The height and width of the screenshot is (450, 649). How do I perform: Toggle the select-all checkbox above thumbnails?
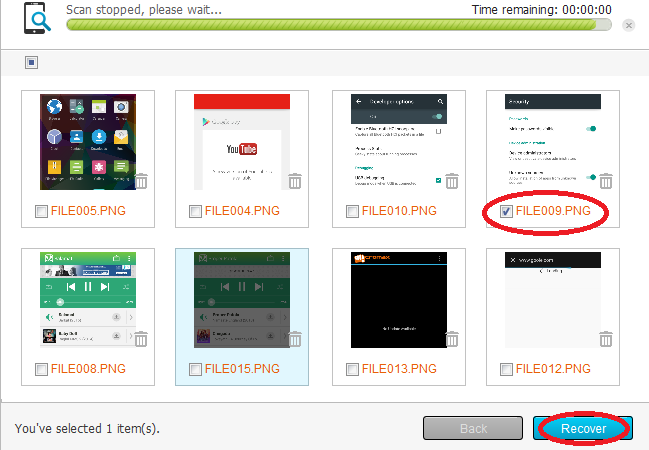[32, 62]
